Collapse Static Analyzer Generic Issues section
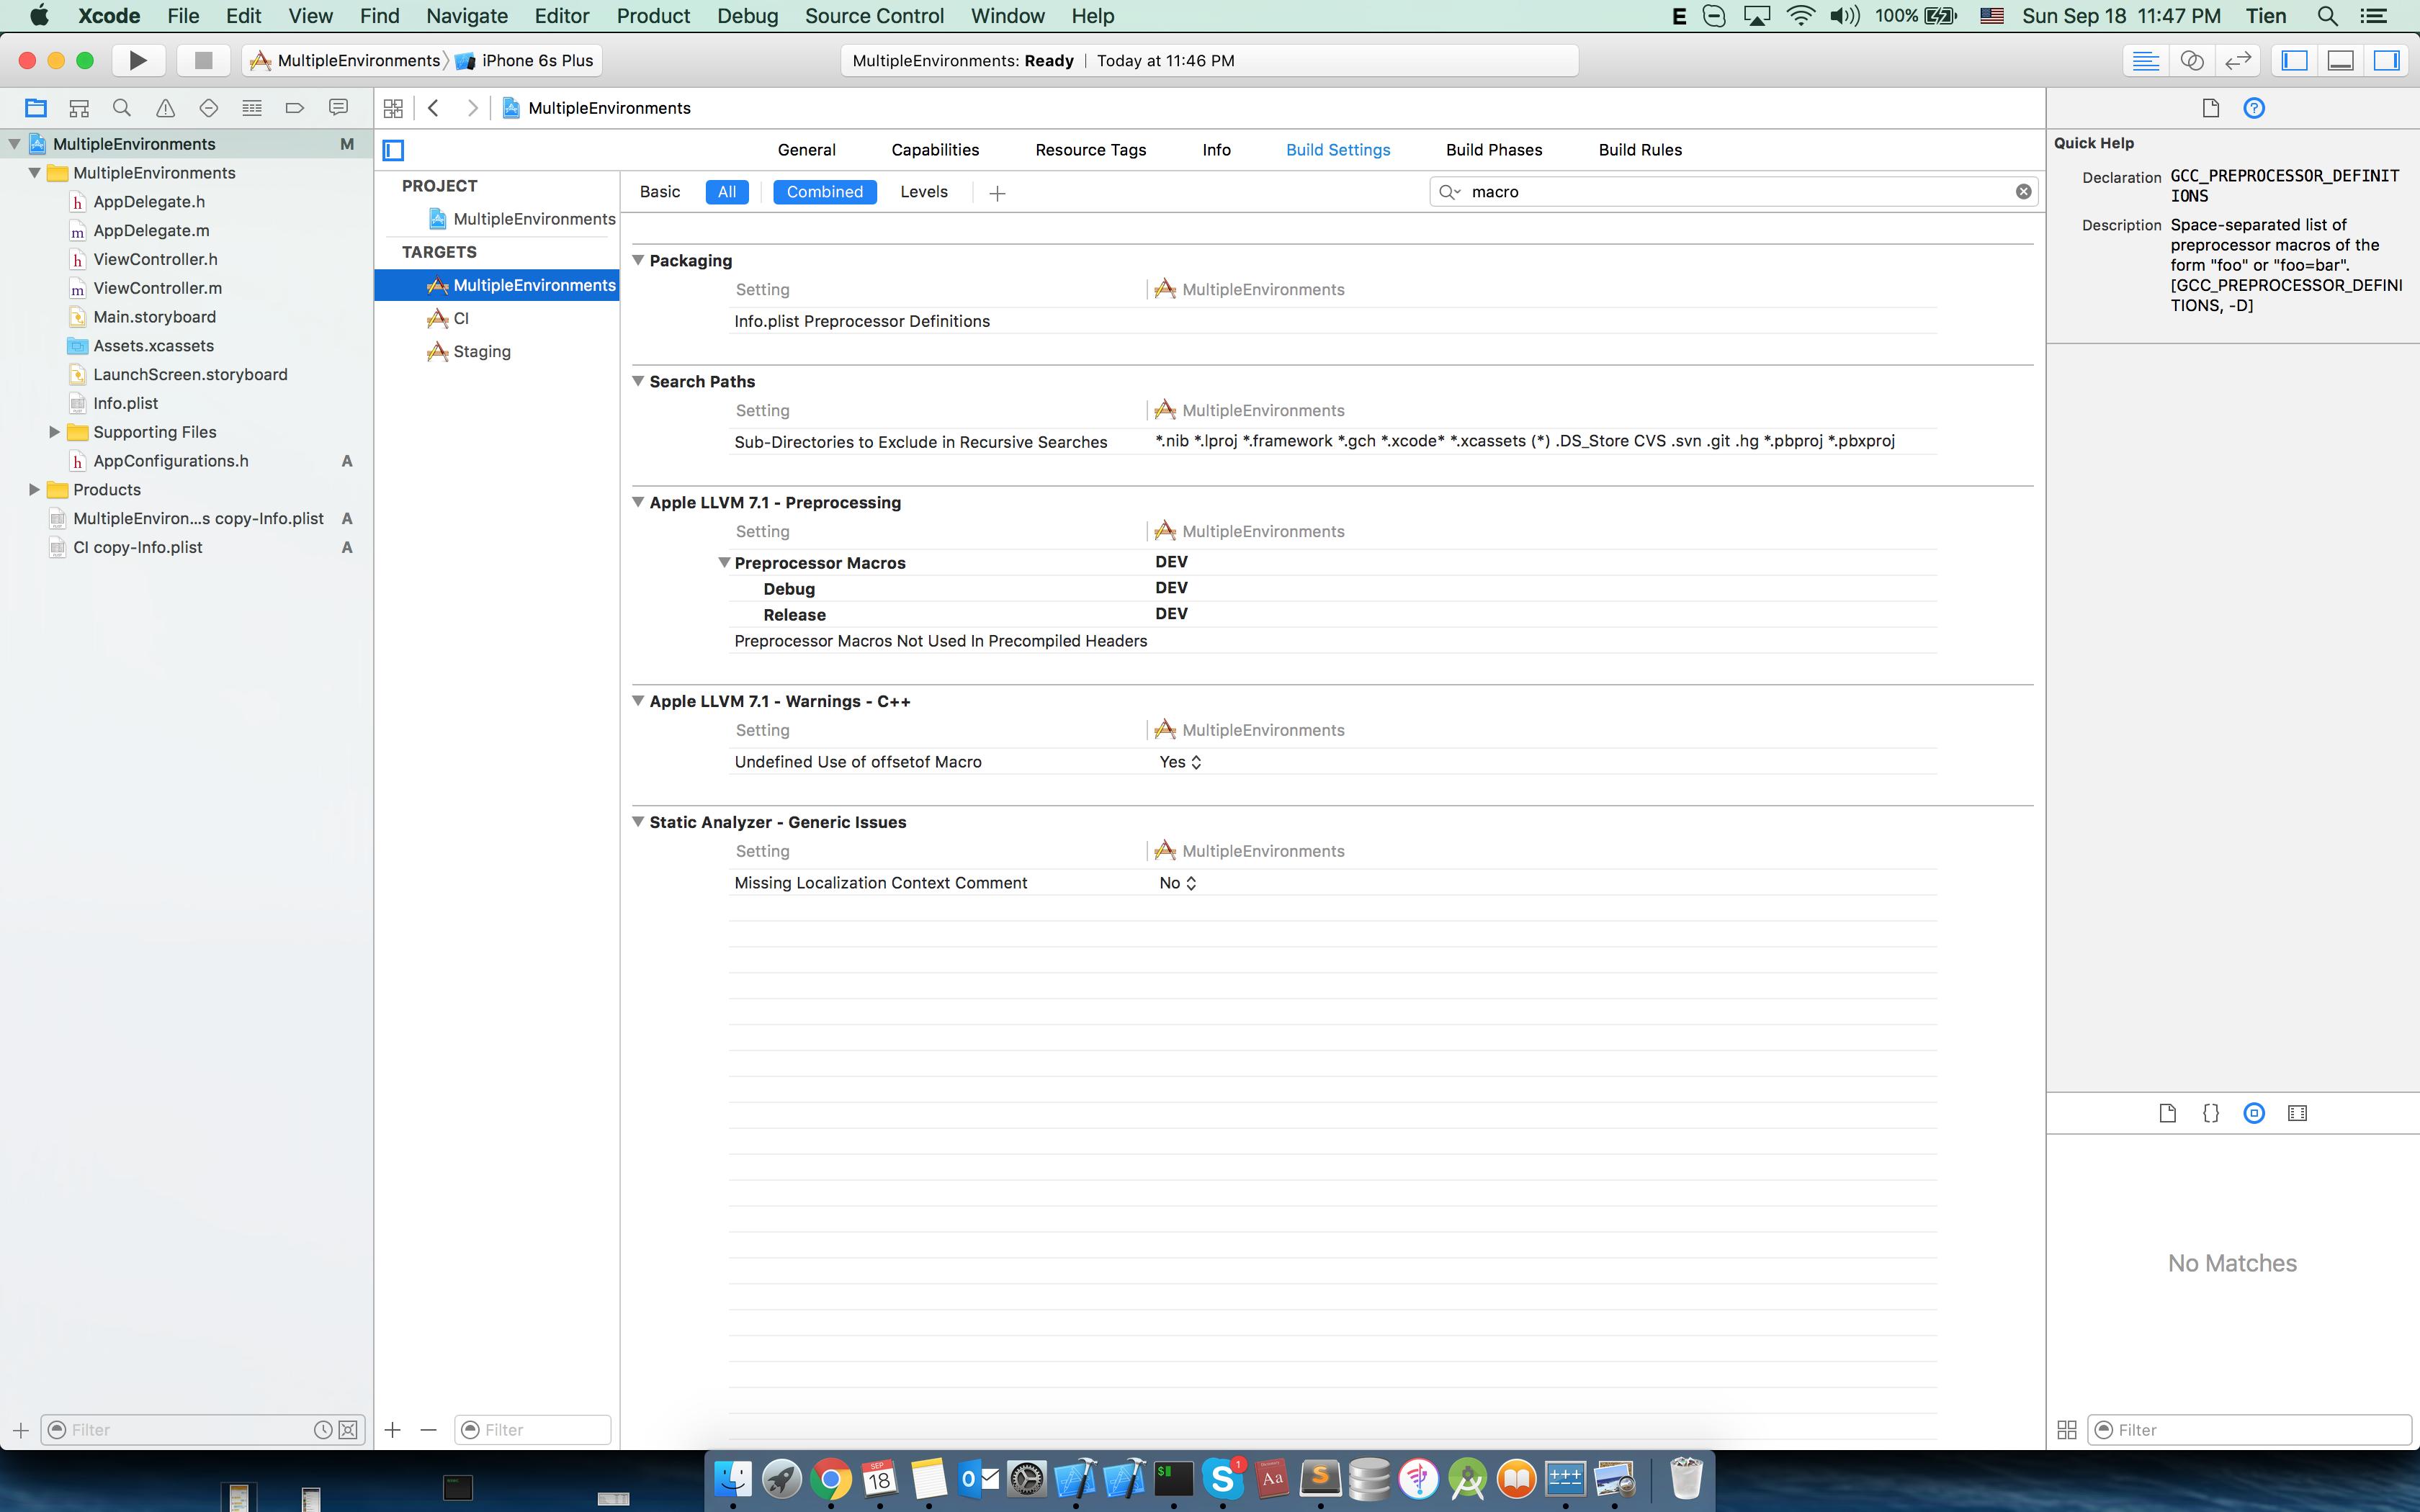 [x=638, y=822]
